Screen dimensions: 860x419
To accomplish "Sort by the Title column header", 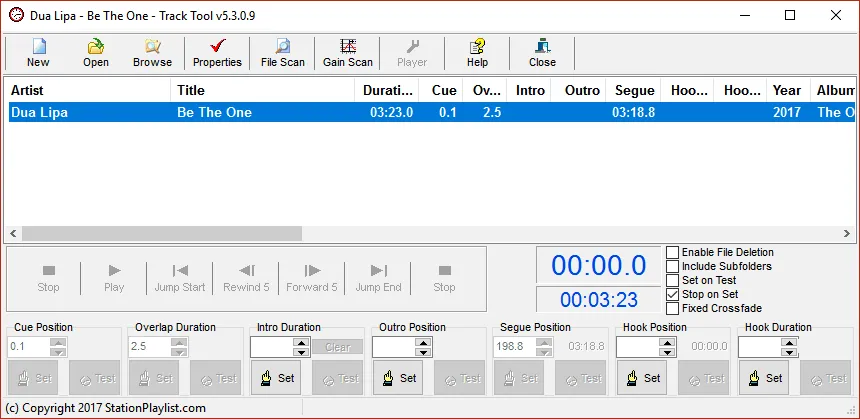I will point(263,90).
